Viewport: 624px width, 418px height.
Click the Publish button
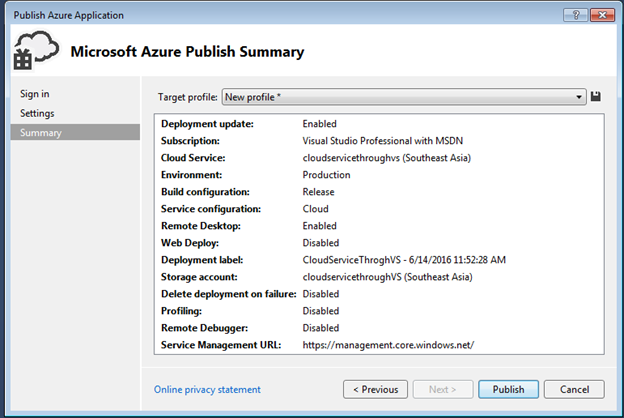(508, 389)
